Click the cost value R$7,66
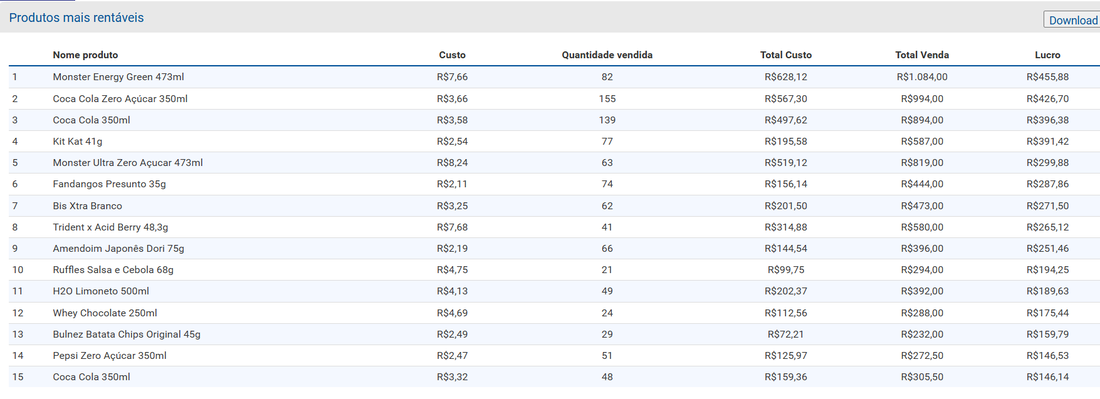1100x399 pixels. [x=452, y=77]
